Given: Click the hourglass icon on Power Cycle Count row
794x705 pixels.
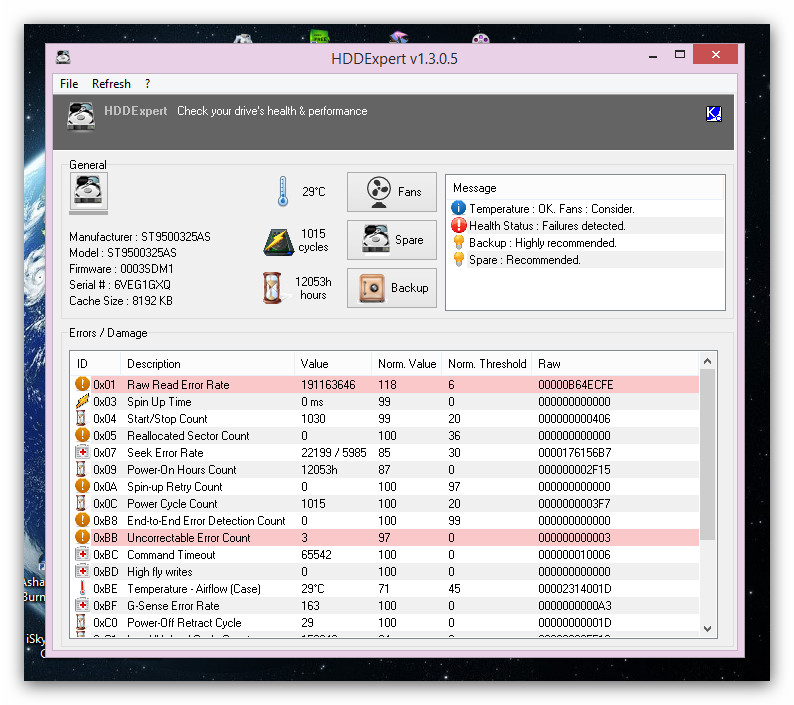Looking at the screenshot, I should [81, 503].
